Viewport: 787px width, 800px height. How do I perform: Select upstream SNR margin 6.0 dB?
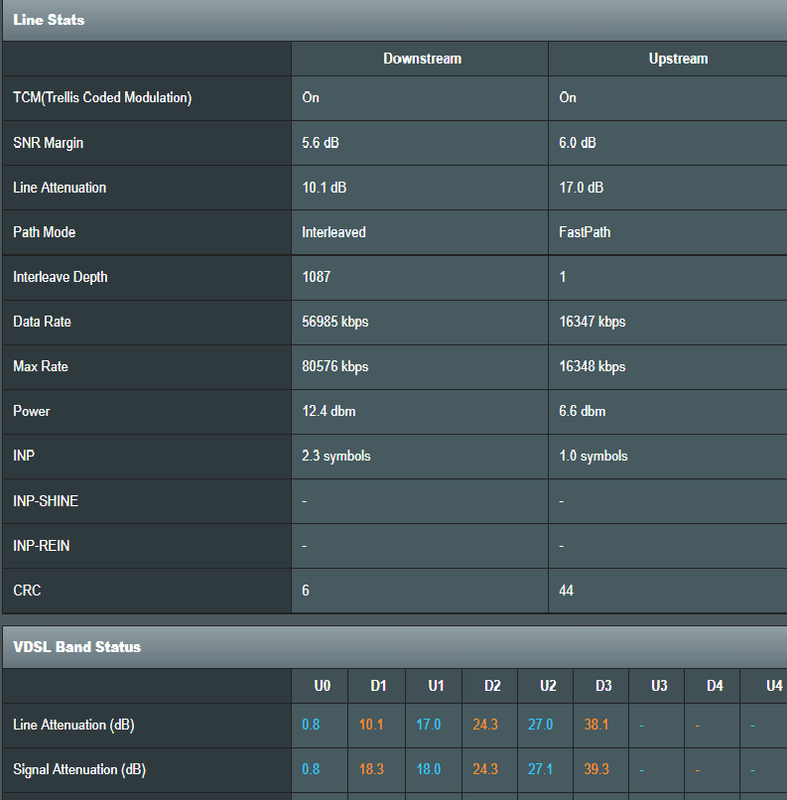point(577,143)
